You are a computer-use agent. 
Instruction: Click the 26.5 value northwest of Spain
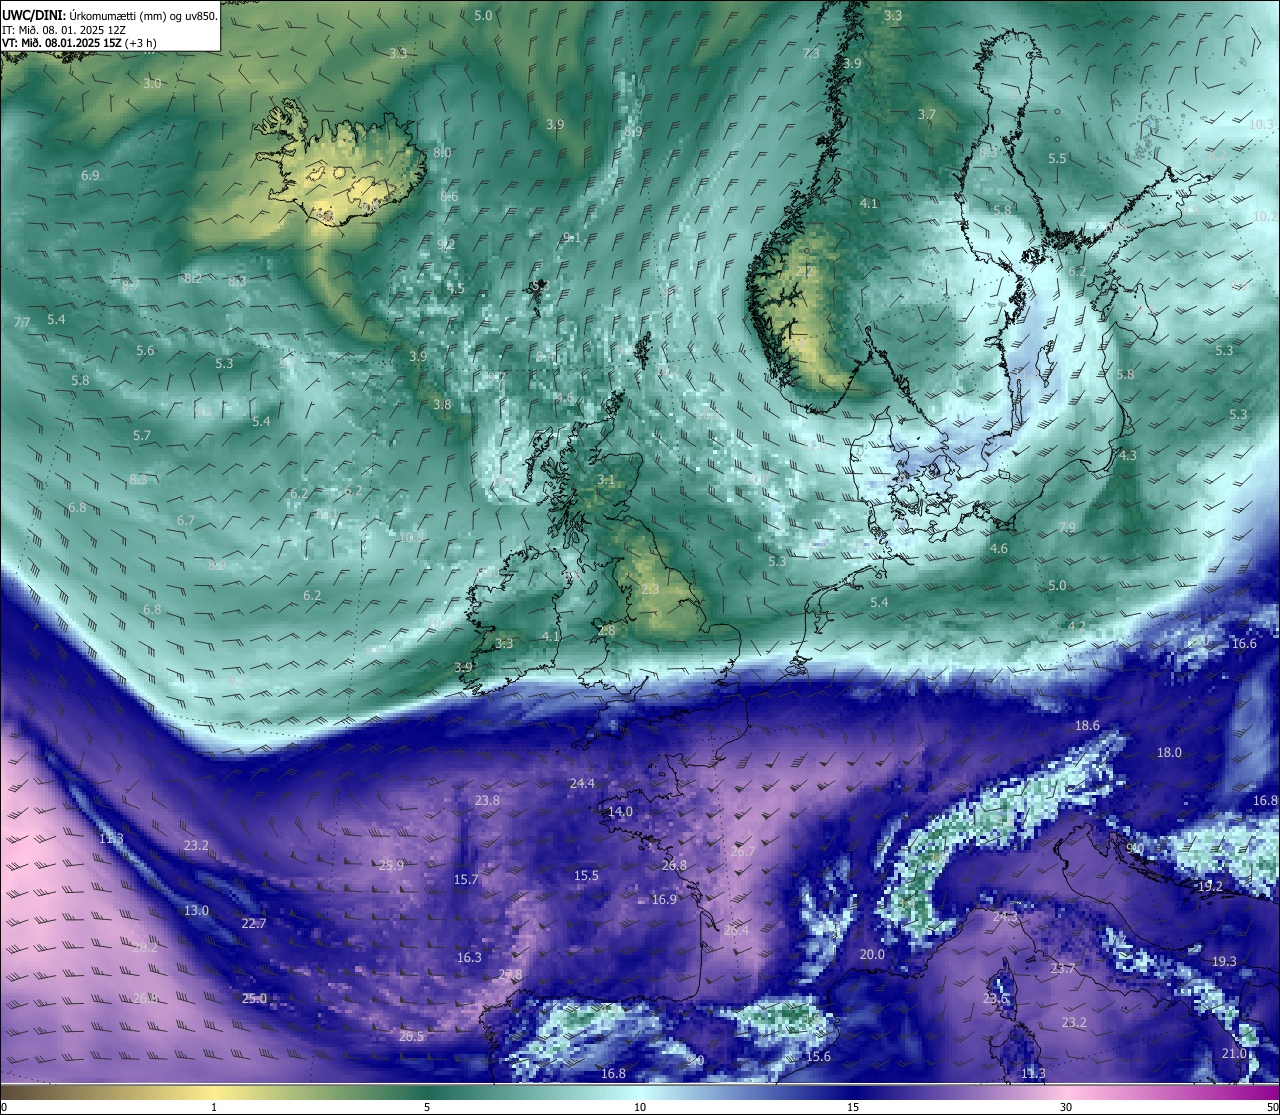[411, 1037]
